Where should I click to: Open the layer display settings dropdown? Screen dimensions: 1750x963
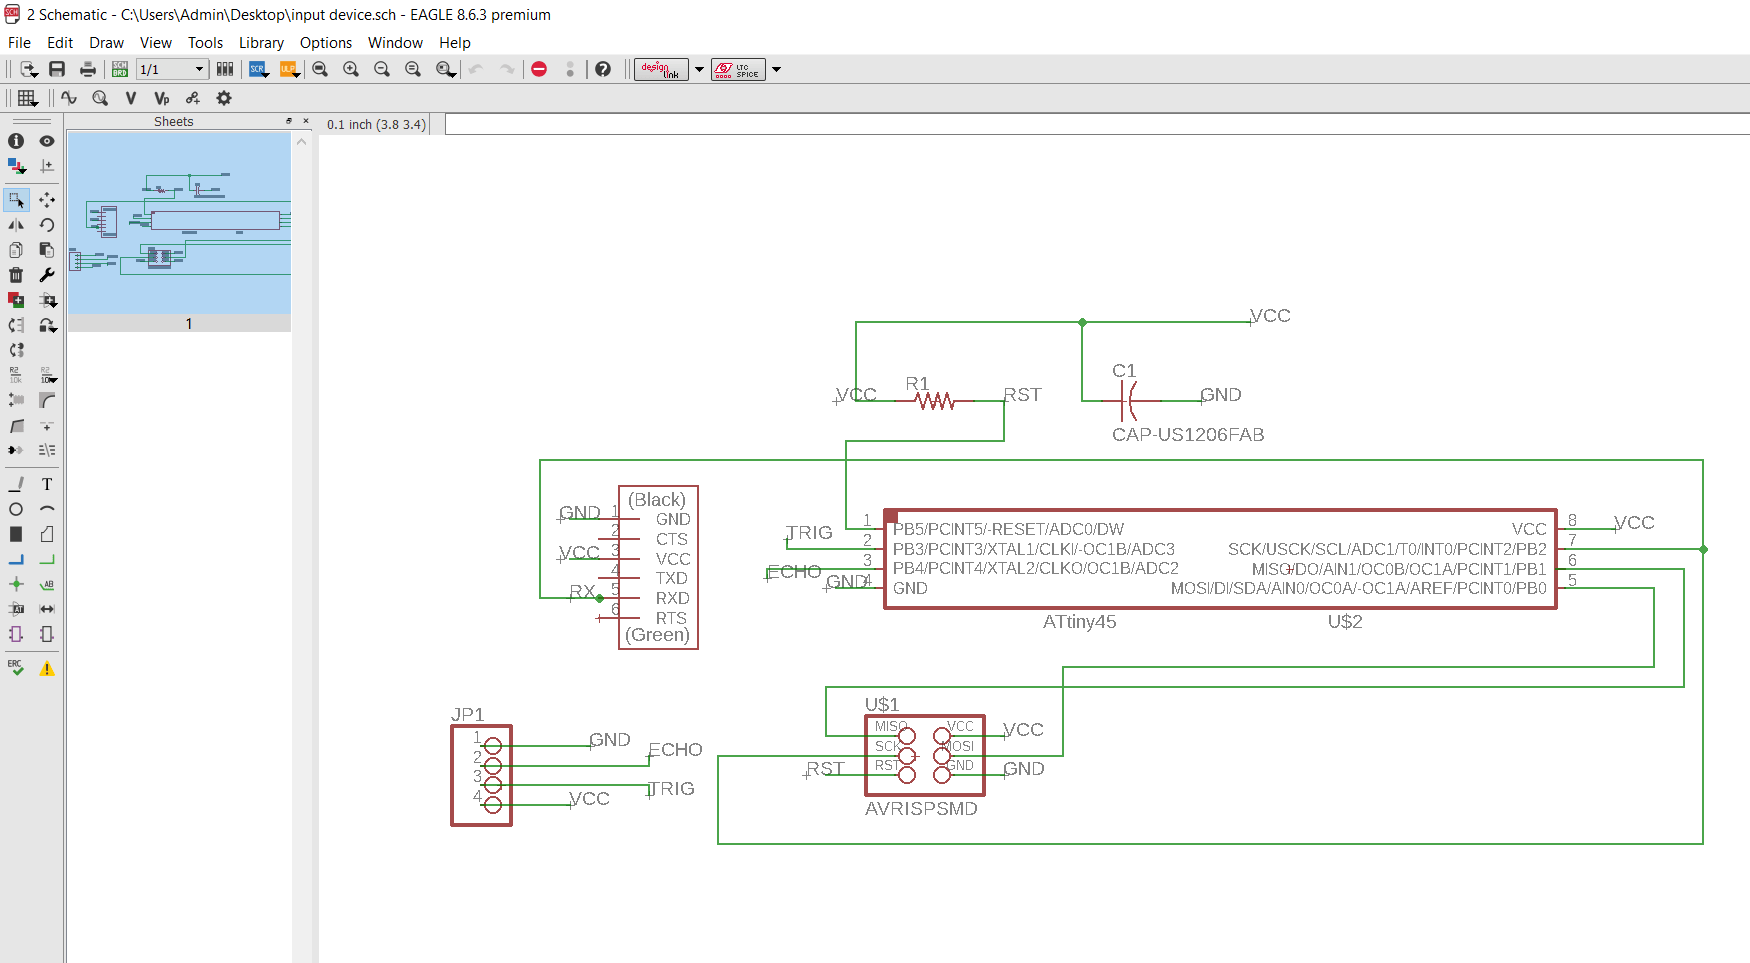point(16,166)
